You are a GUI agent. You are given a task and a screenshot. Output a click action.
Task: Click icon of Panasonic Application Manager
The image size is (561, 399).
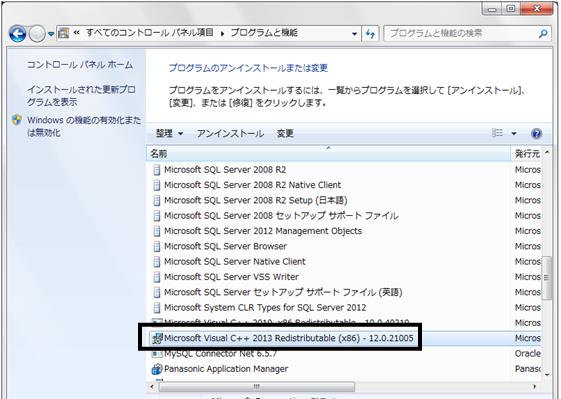(x=157, y=369)
